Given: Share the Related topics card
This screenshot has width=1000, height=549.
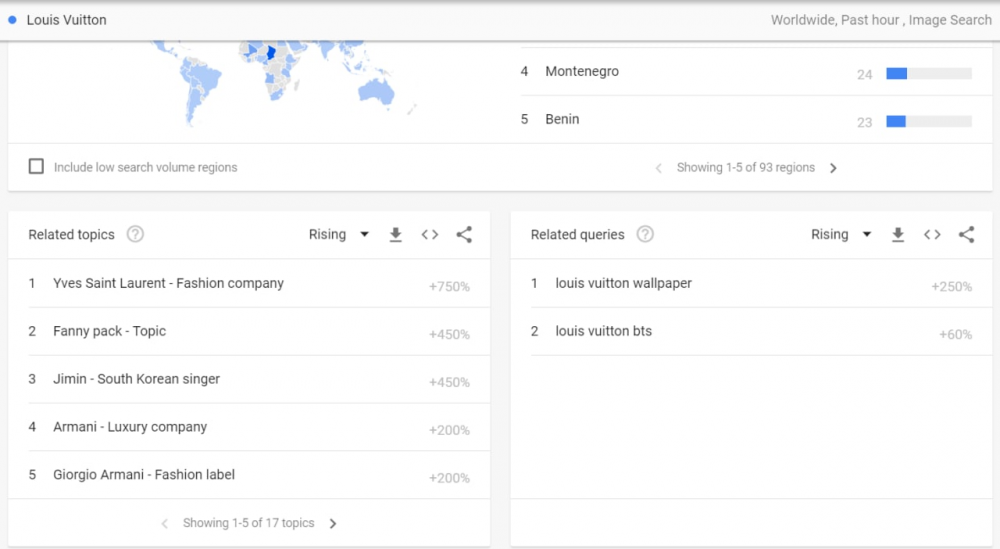Looking at the screenshot, I should [464, 235].
